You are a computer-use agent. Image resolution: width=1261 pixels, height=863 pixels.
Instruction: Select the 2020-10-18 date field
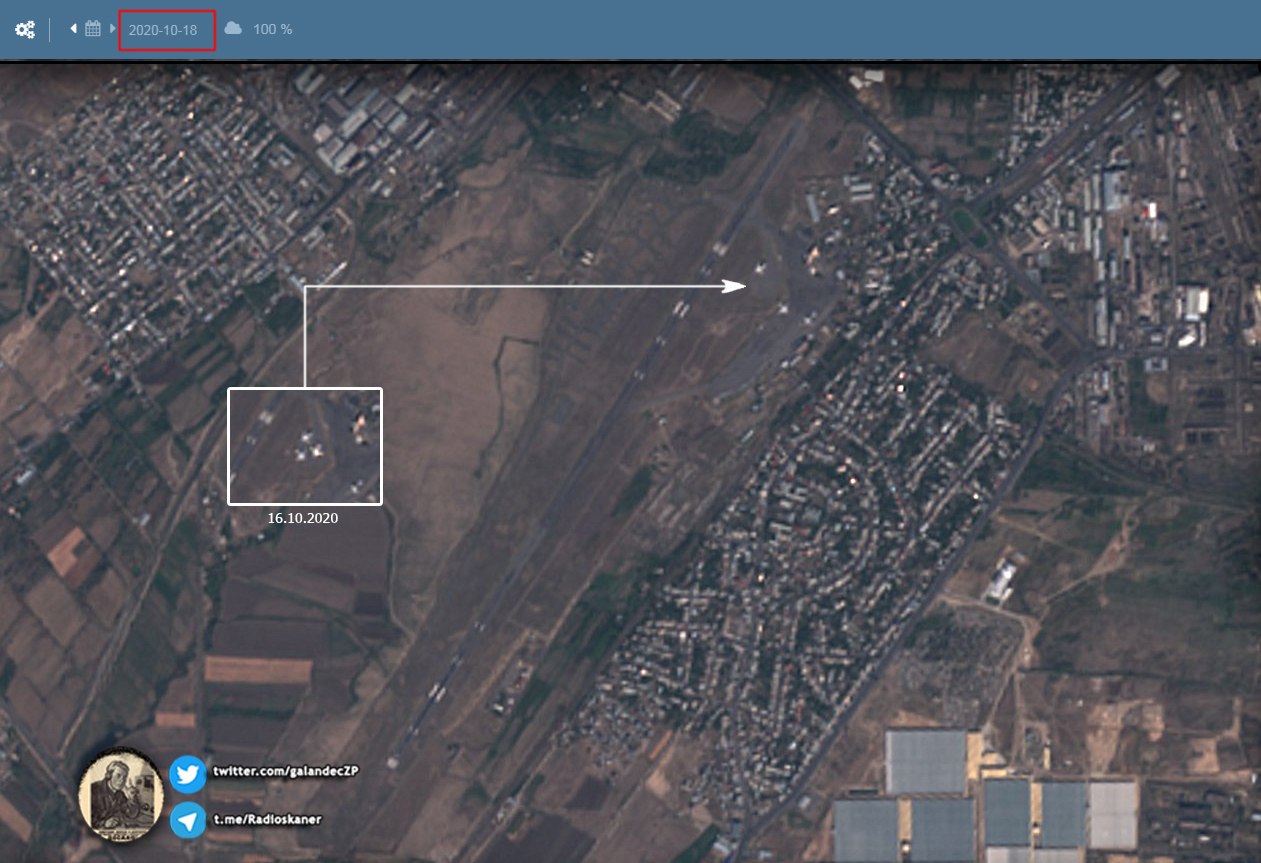(x=167, y=30)
